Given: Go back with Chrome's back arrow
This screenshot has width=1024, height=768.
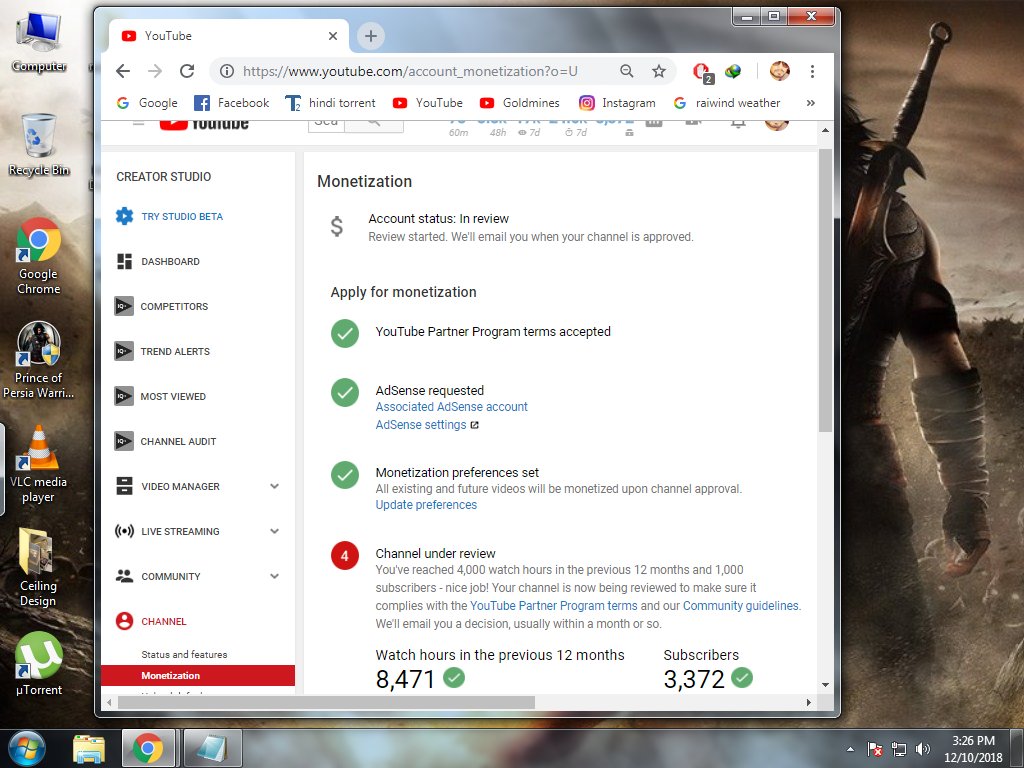Looking at the screenshot, I should (x=123, y=71).
